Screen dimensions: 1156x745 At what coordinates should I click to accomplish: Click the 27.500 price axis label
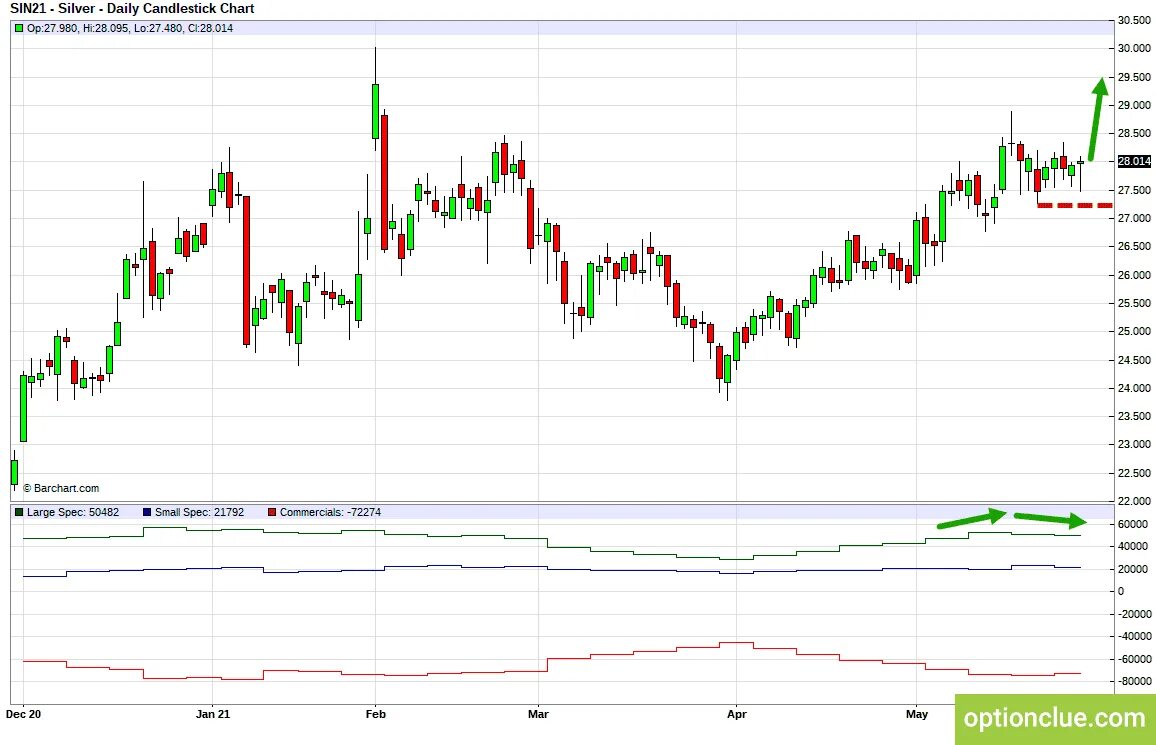1134,190
